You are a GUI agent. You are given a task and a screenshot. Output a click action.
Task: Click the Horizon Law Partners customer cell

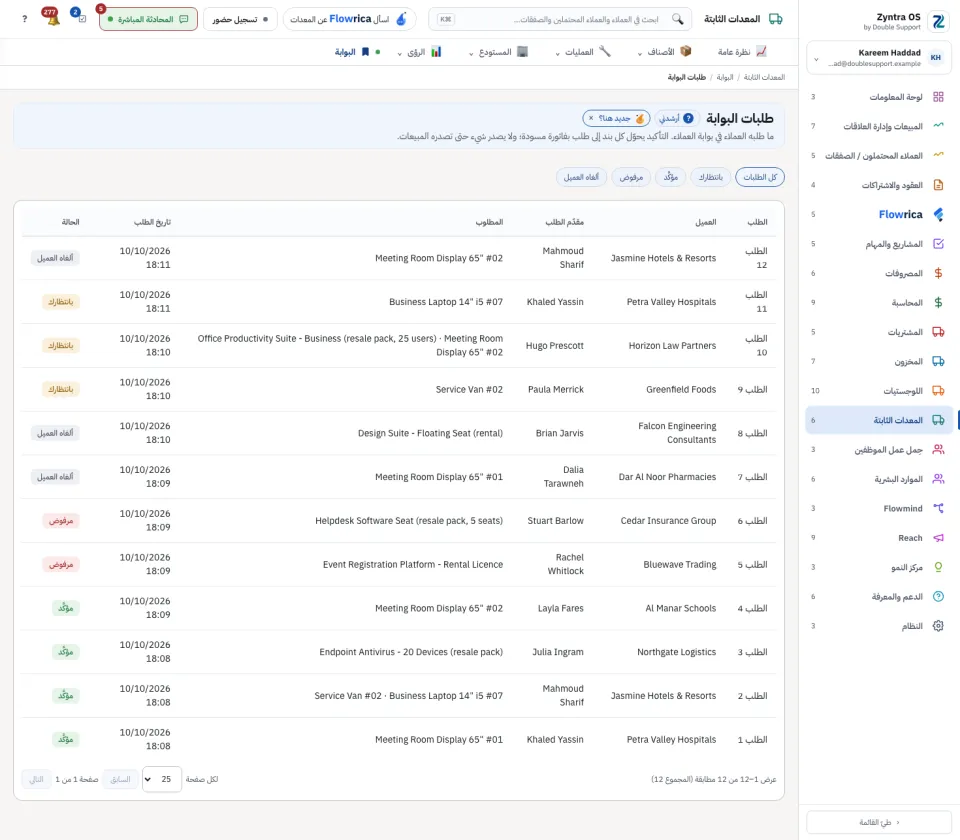click(x=672, y=345)
